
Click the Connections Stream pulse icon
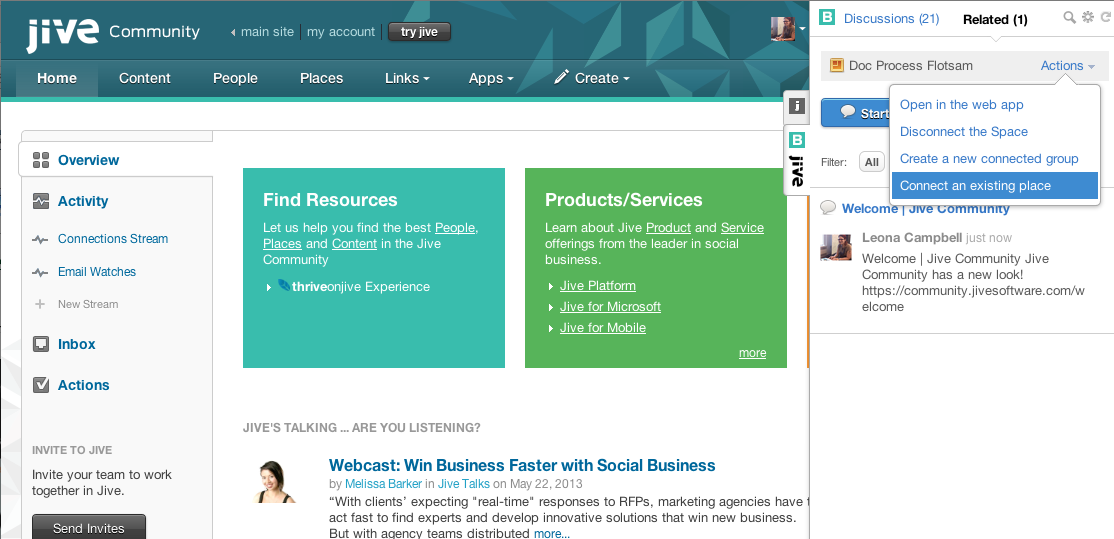point(40,239)
